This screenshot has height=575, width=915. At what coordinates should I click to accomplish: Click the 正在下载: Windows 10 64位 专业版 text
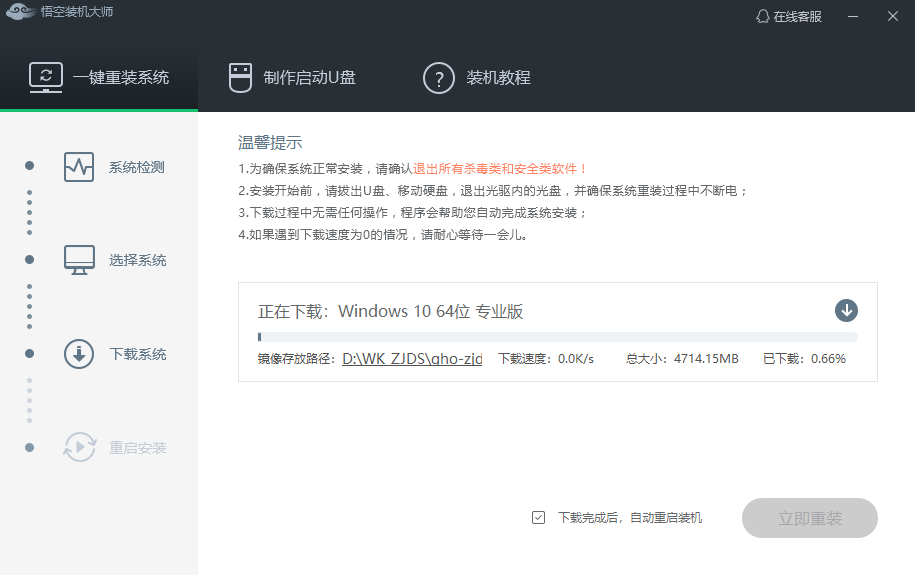390,311
